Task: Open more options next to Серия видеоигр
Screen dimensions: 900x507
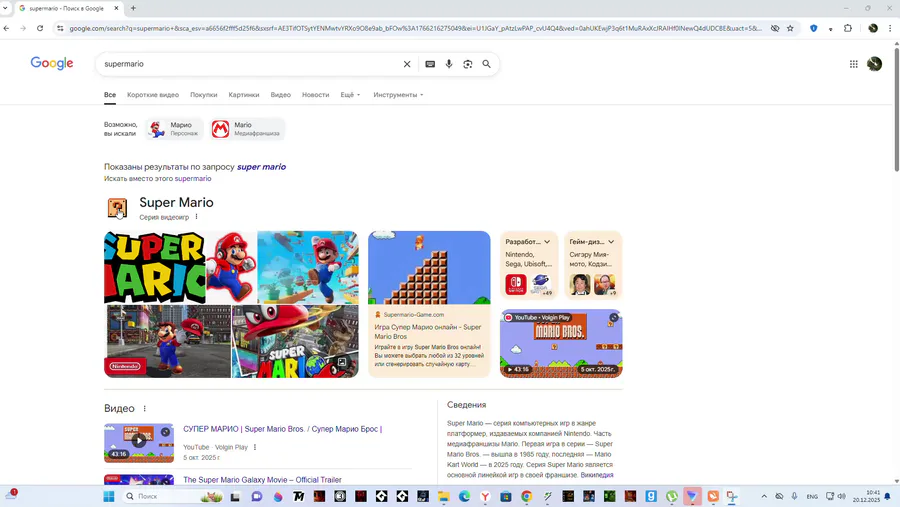Action: [x=196, y=216]
